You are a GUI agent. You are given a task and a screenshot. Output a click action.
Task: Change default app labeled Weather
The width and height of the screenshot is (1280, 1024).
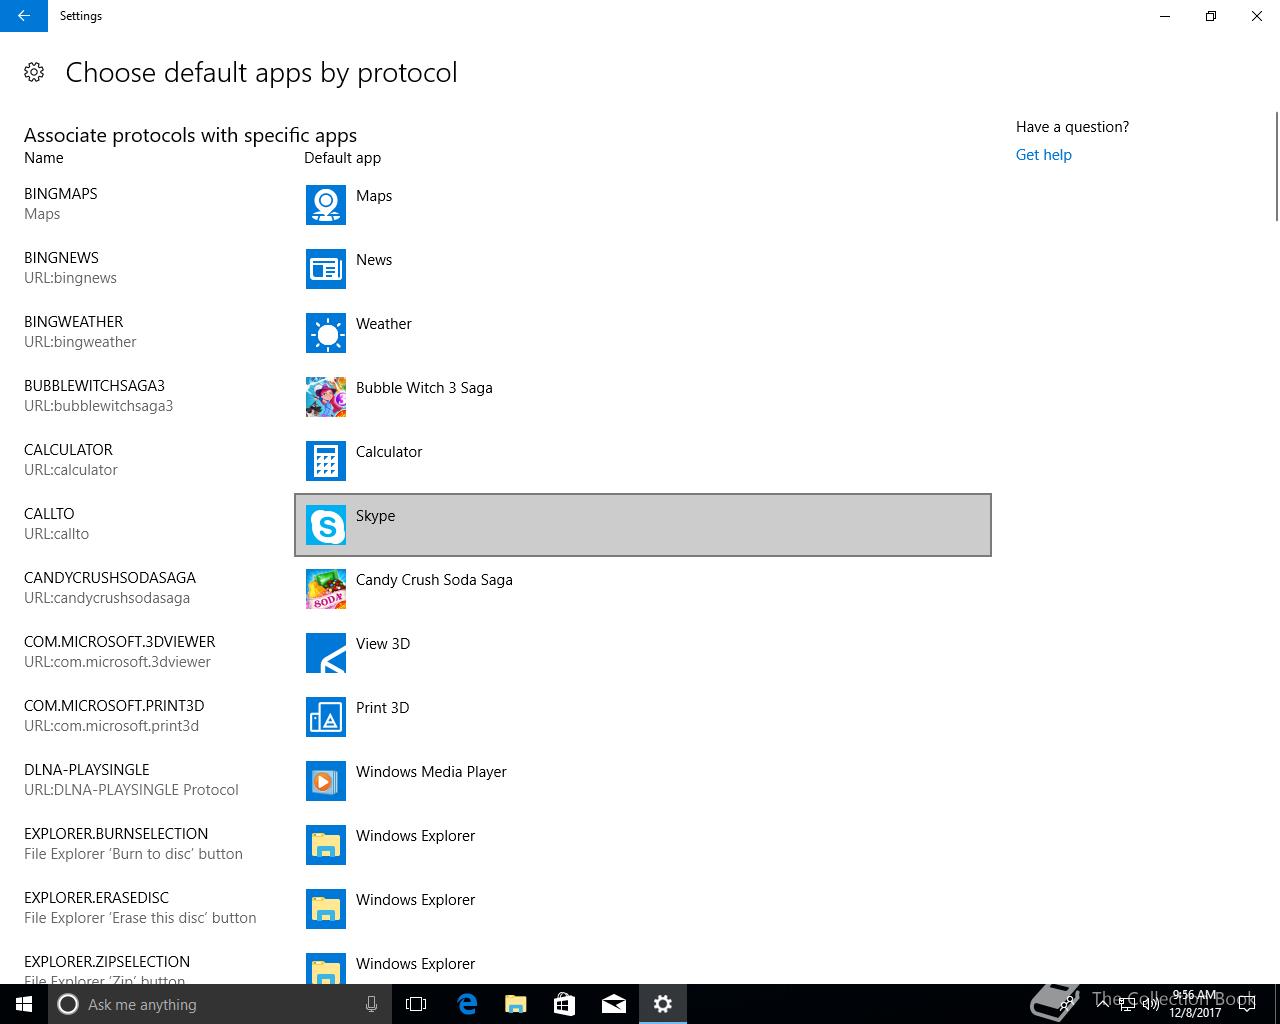(643, 333)
